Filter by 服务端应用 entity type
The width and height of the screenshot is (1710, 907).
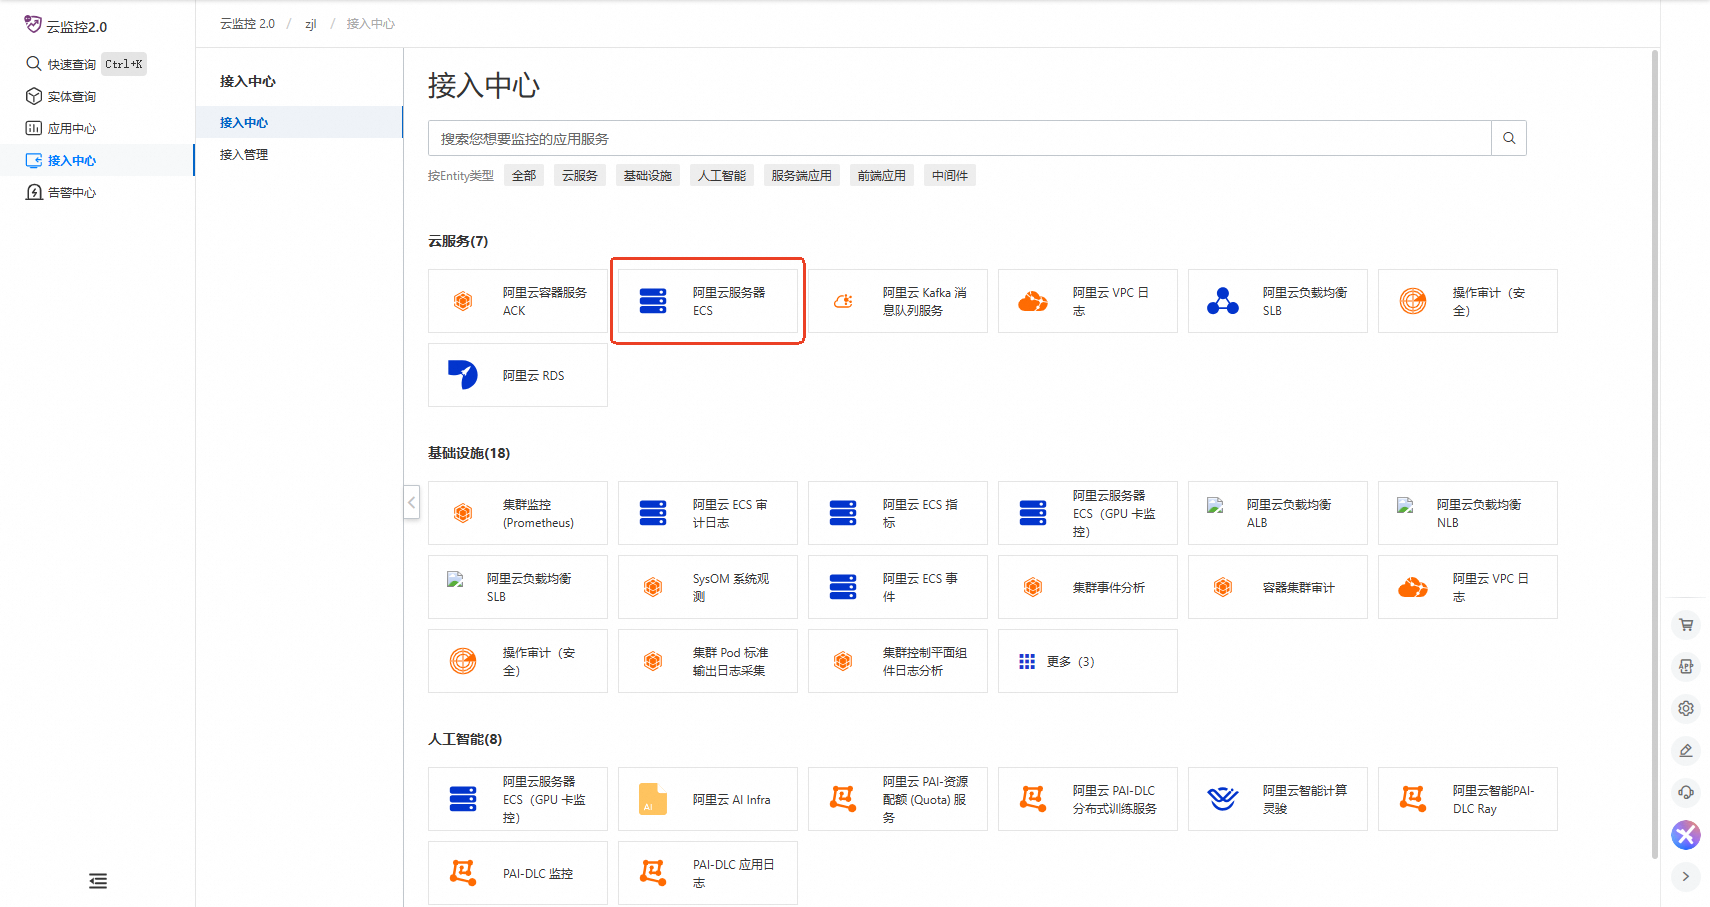802,176
